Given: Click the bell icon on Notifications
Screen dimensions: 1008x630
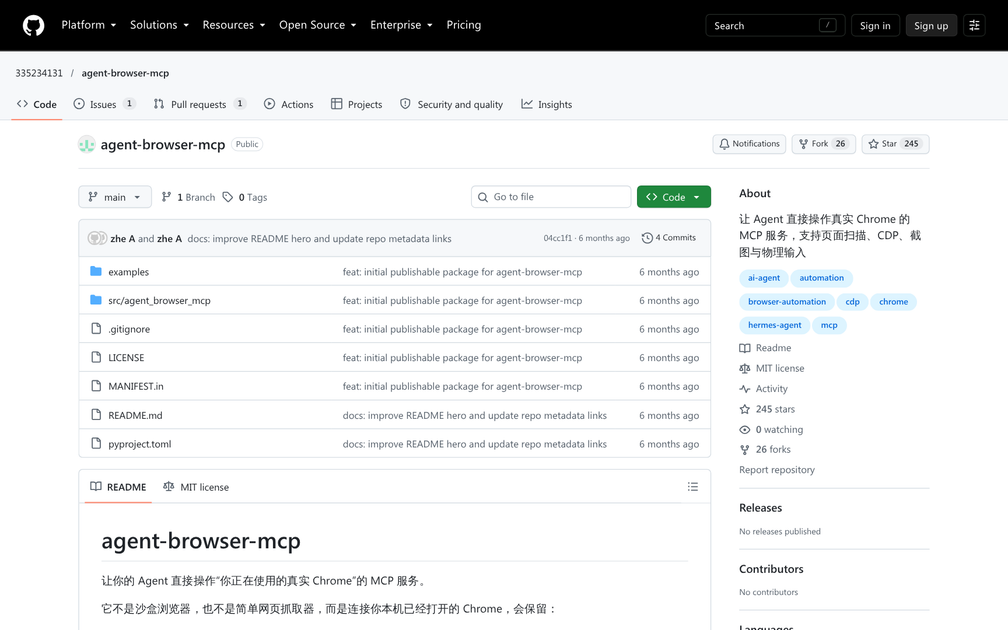Looking at the screenshot, I should [724, 144].
